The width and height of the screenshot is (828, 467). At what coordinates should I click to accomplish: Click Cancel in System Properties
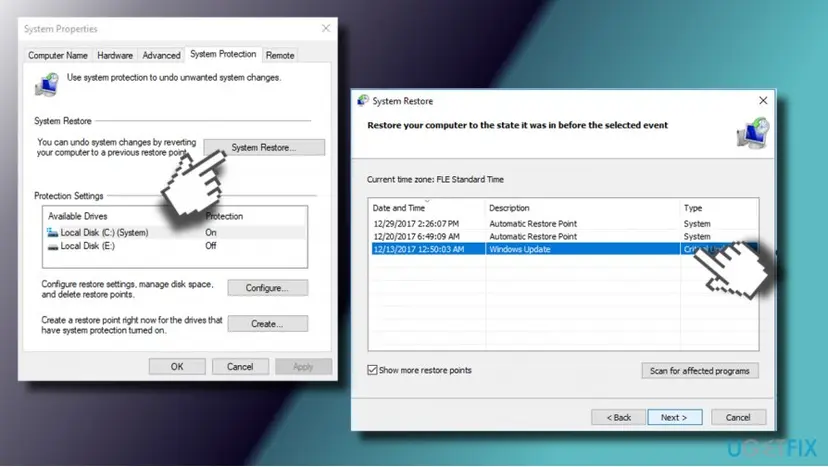[x=240, y=367]
